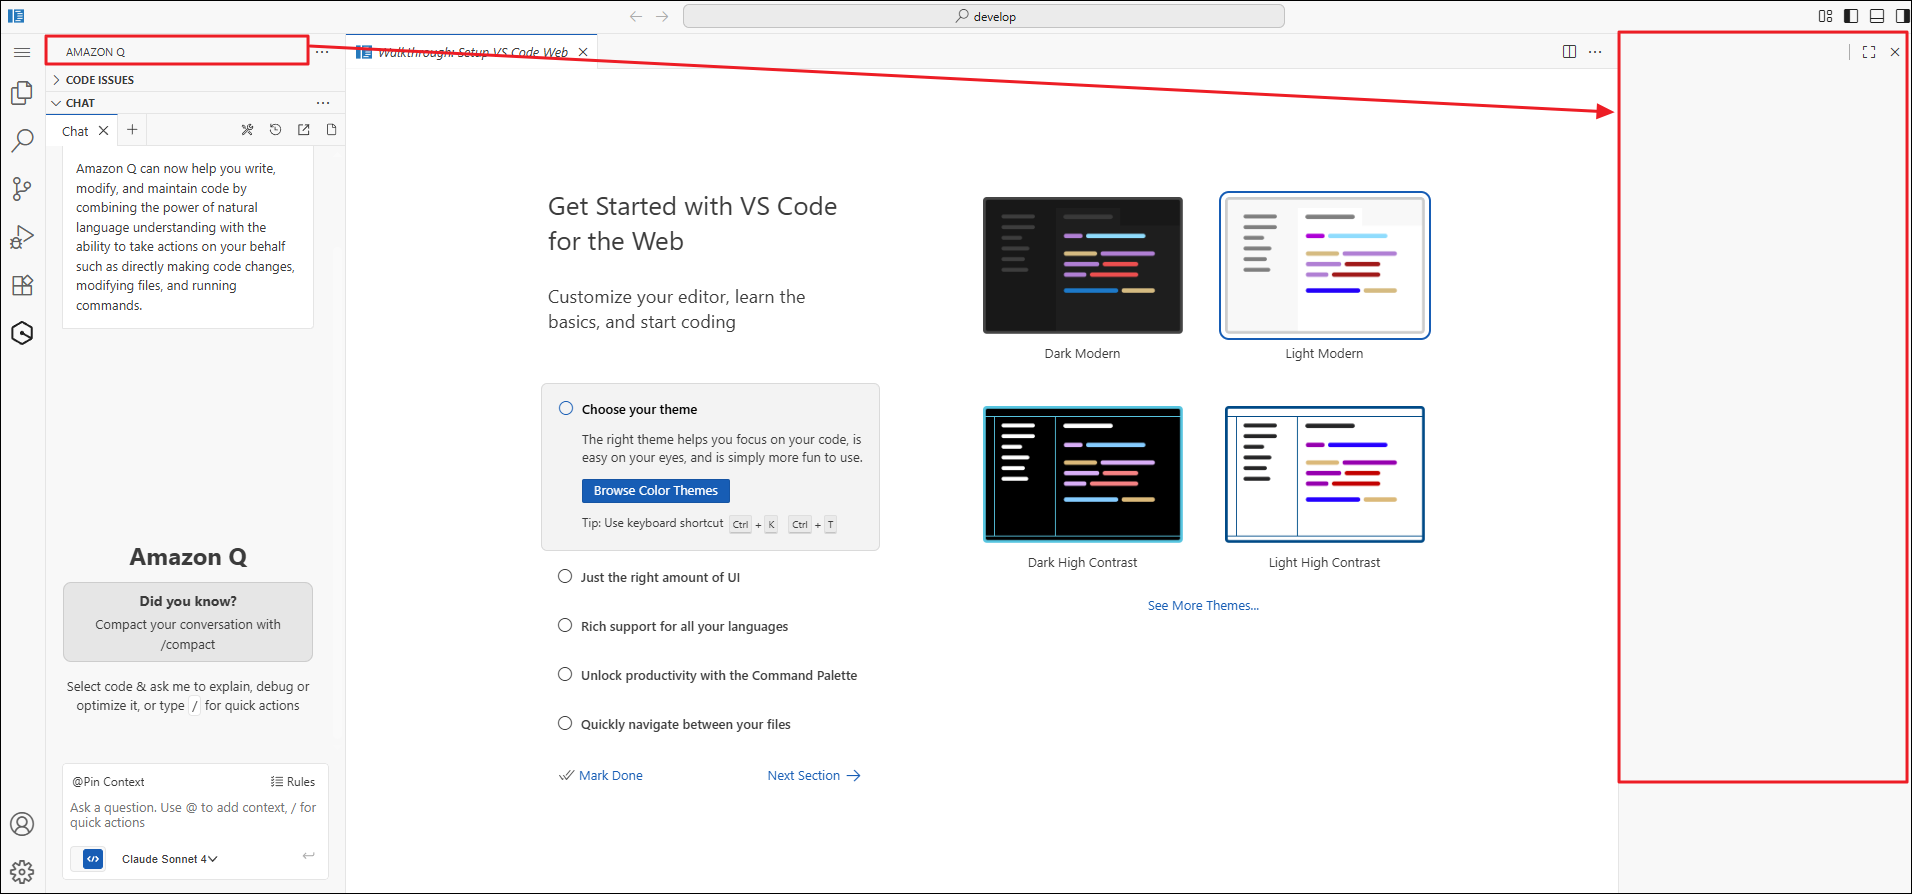Image resolution: width=1912 pixels, height=894 pixels.
Task: Open the hamburger application menu
Action: click(x=22, y=52)
